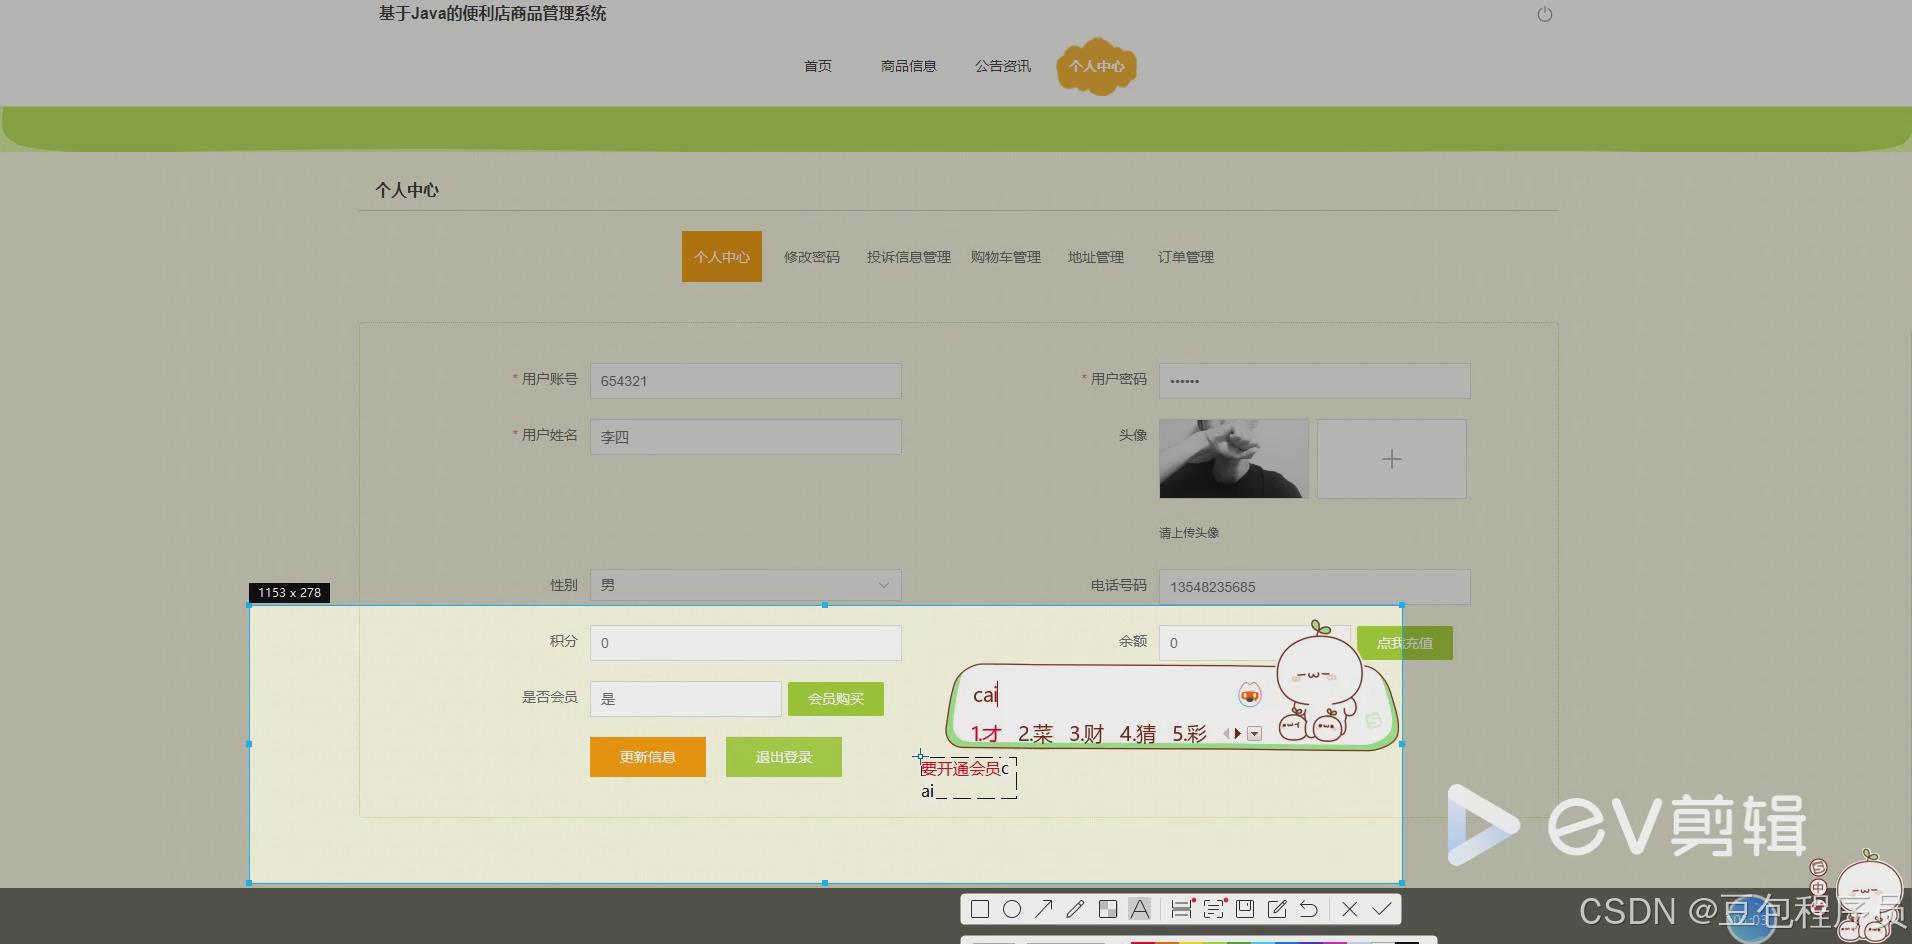The image size is (1912, 944).
Task: Select the mosaic blur tool
Action: [x=1108, y=908]
